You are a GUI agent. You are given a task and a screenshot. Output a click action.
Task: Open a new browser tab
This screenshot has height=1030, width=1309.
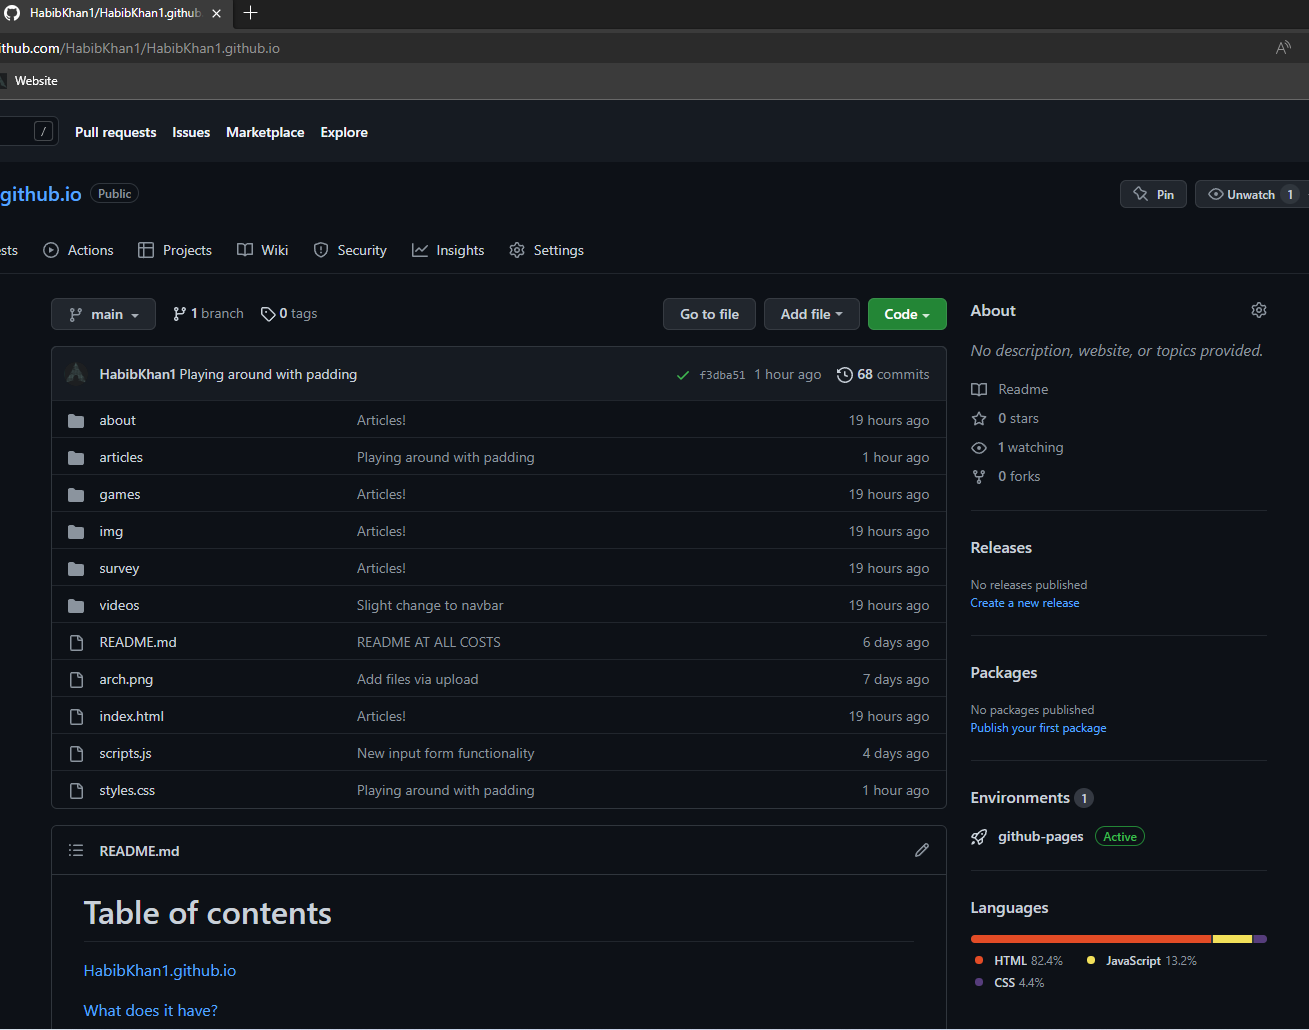pyautogui.click(x=251, y=13)
